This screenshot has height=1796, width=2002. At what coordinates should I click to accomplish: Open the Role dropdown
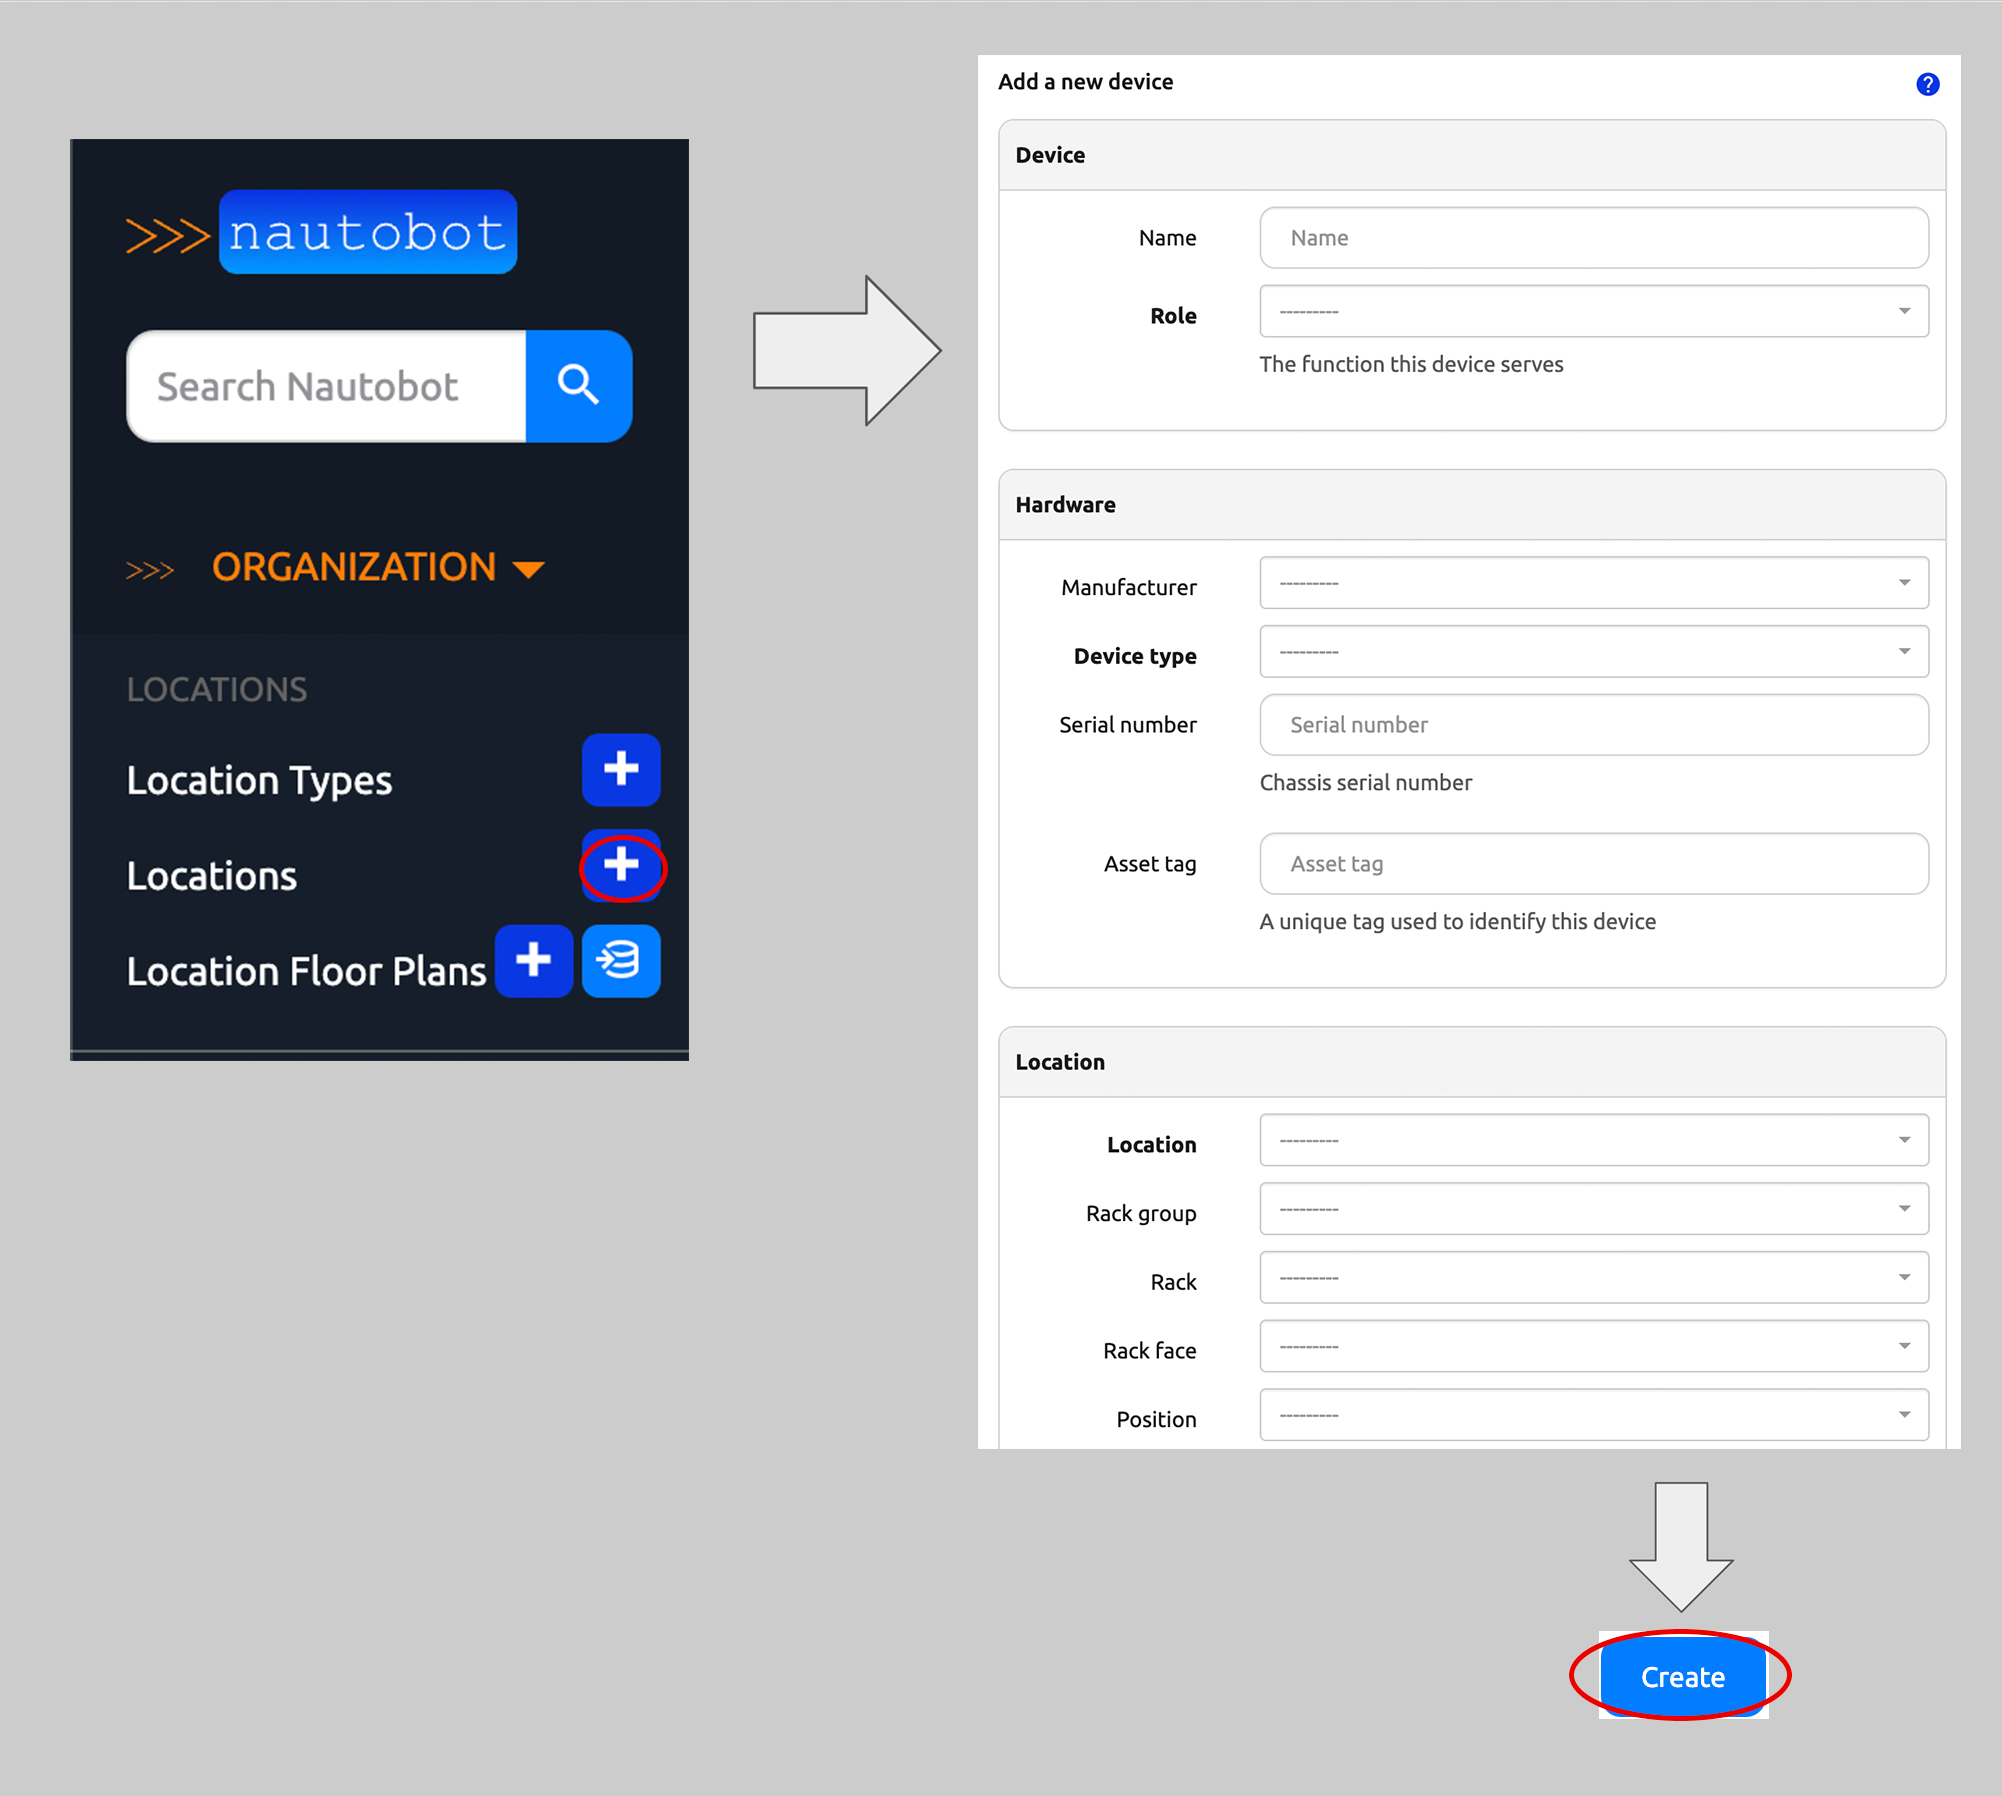coord(1593,311)
